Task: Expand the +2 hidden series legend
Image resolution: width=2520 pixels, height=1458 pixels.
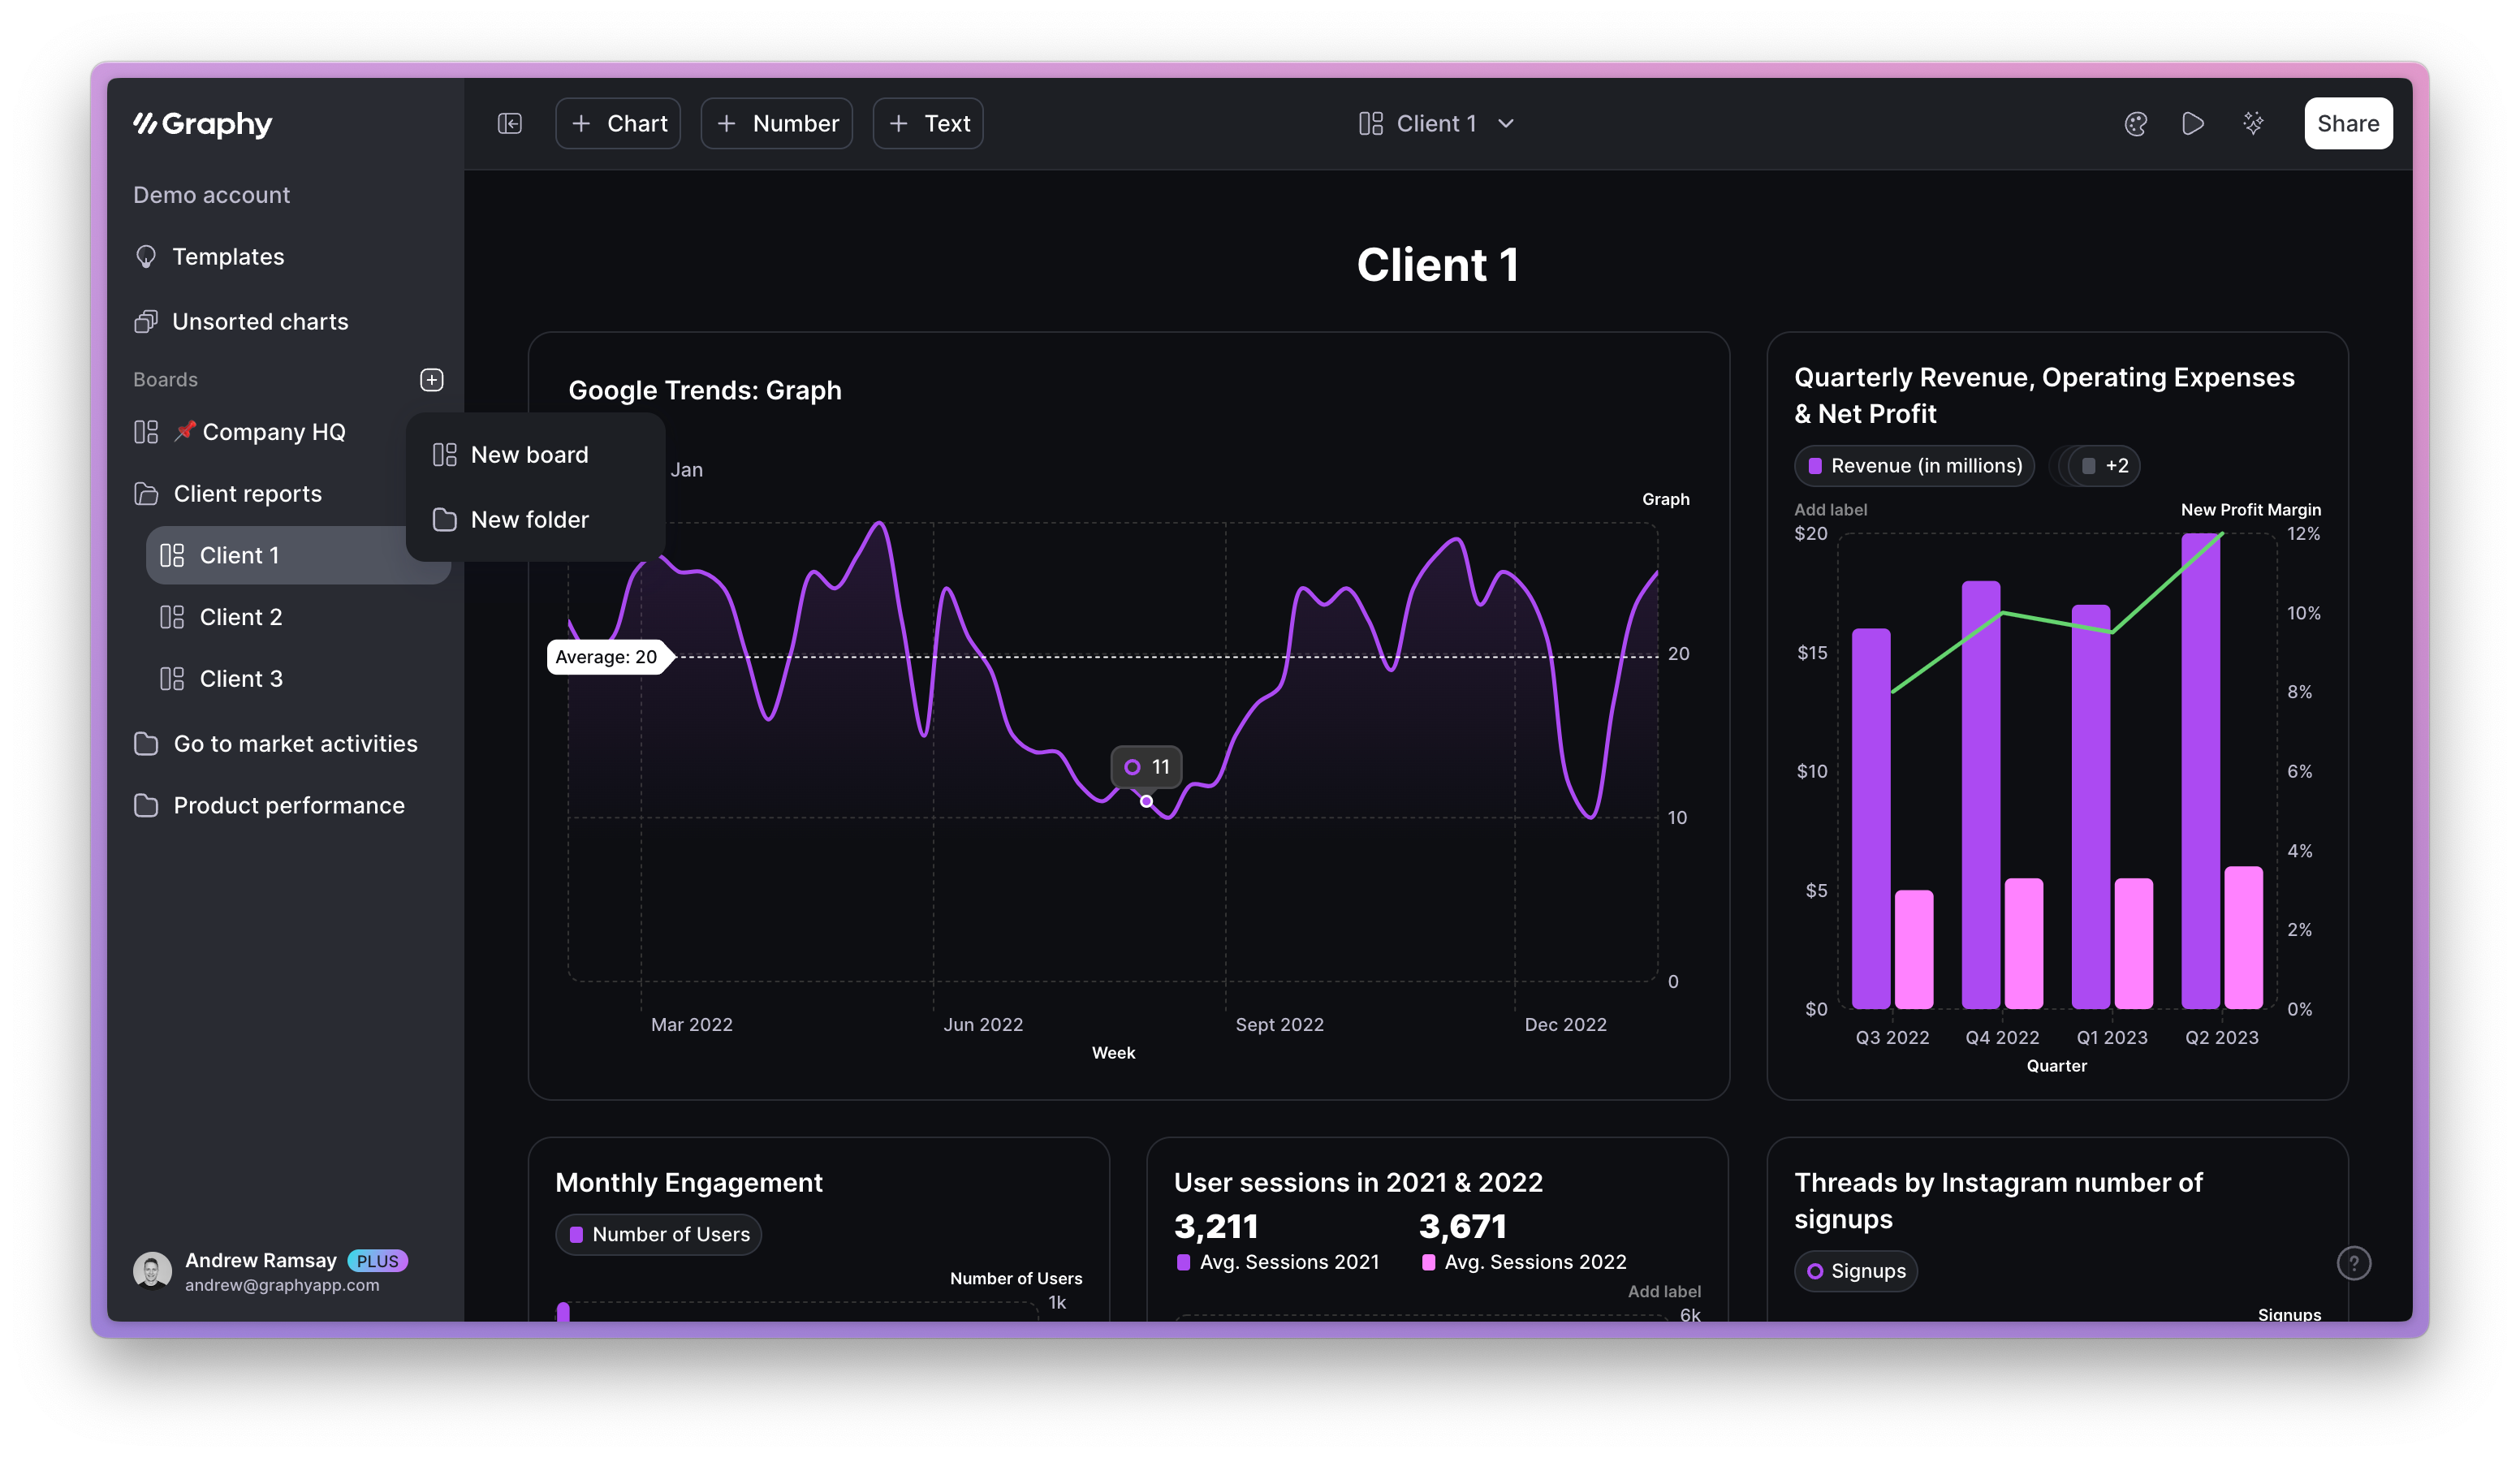Action: (2105, 466)
